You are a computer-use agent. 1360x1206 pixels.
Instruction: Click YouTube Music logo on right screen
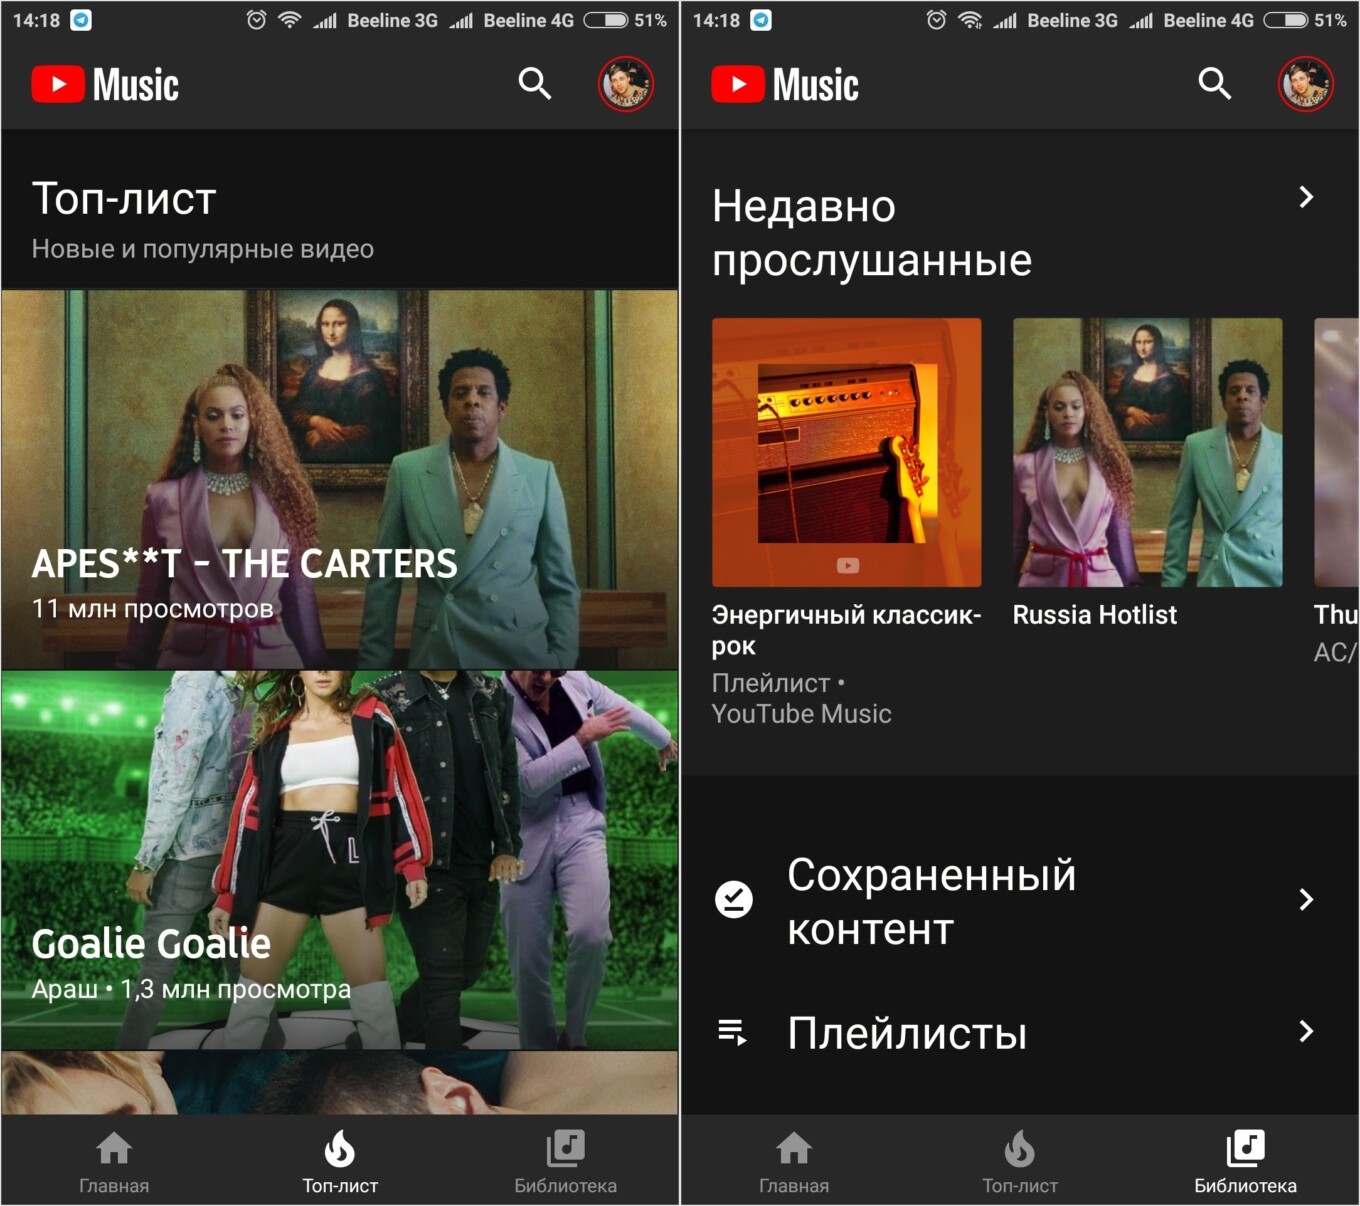(785, 85)
